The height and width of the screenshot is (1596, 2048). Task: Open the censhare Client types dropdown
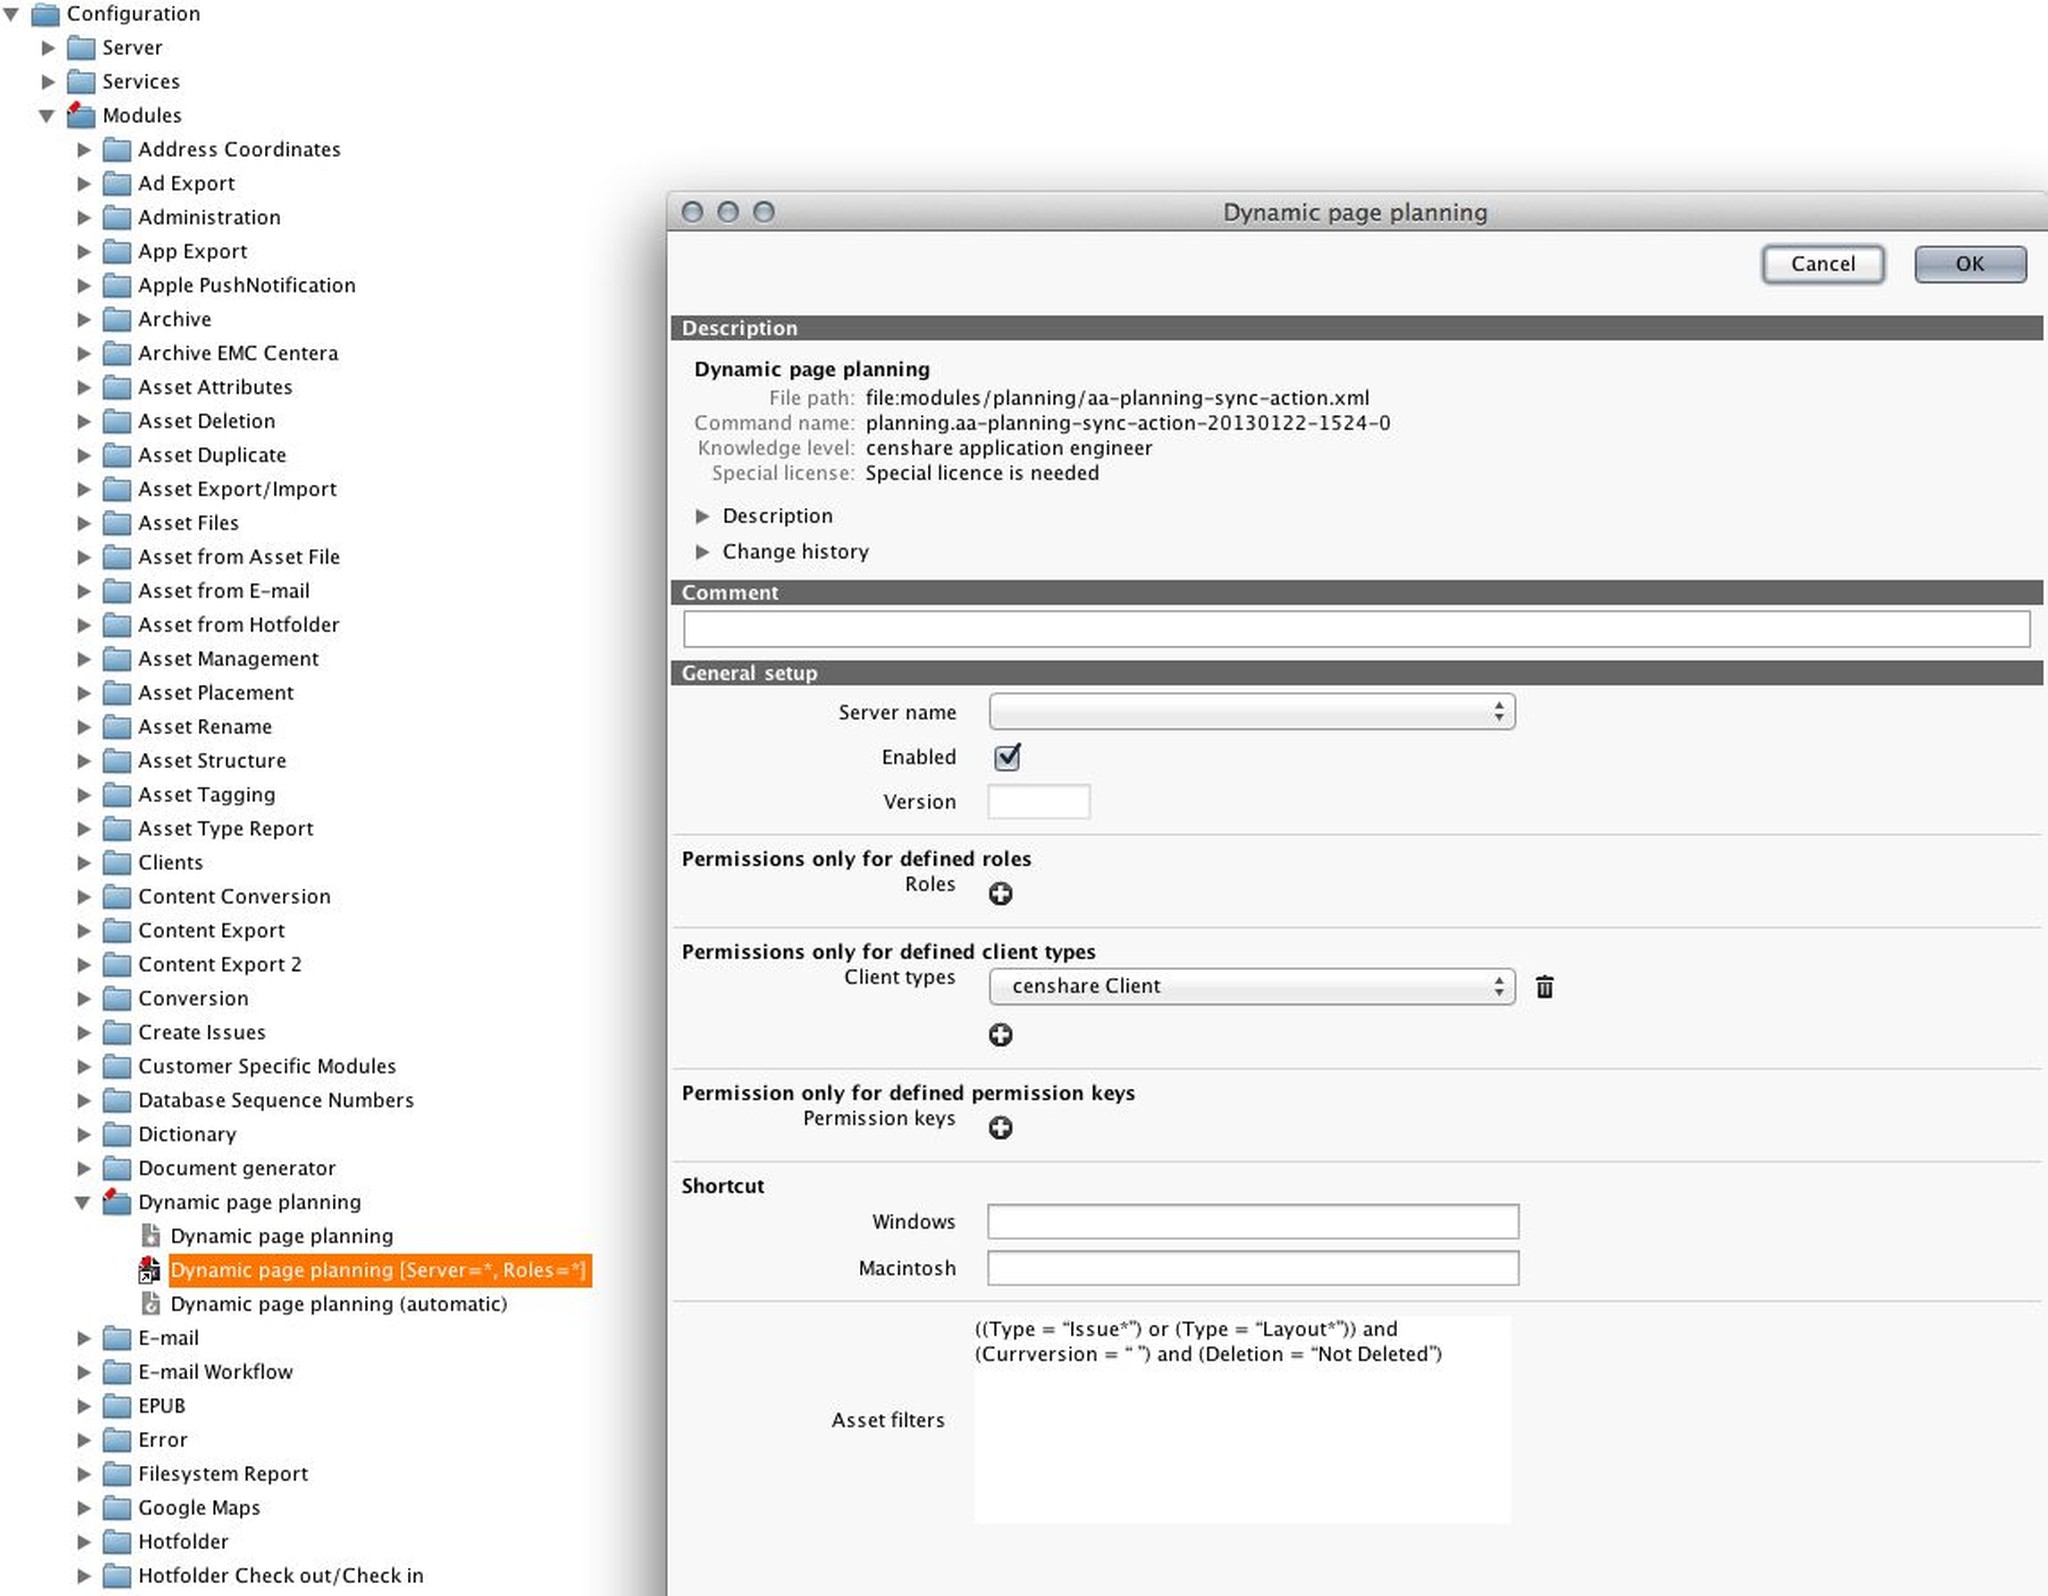point(1251,986)
